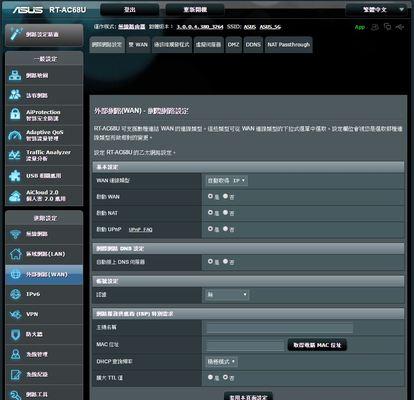Click the Reboot button at top

pyautogui.click(x=195, y=10)
